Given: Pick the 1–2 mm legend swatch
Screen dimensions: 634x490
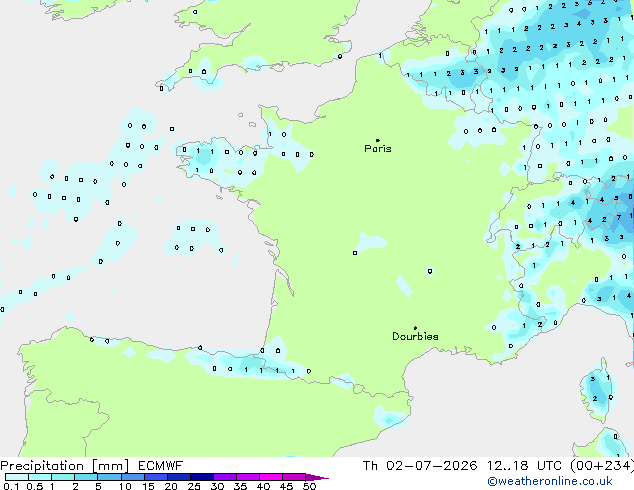Looking at the screenshot, I should pos(63,477).
